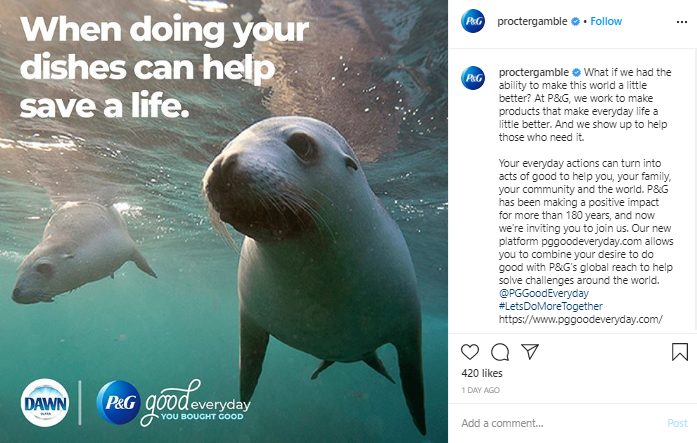
Task: Click the seal photo in the post
Action: pyautogui.click(x=224, y=221)
